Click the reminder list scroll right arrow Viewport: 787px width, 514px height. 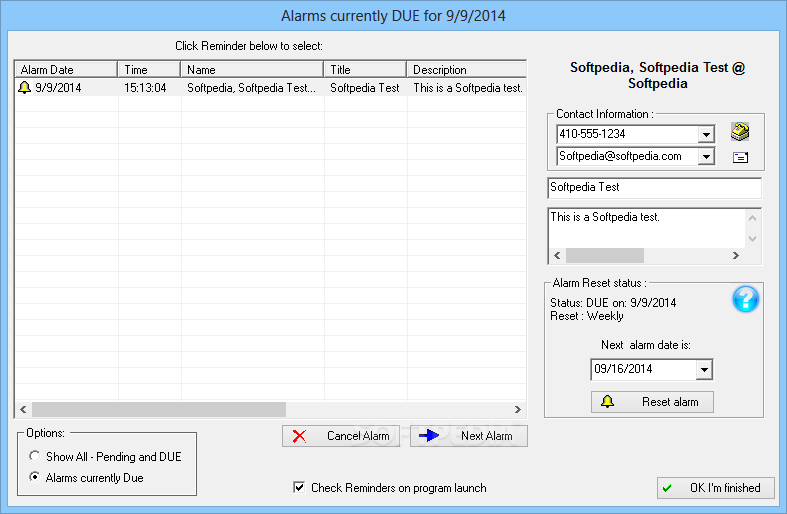[517, 410]
